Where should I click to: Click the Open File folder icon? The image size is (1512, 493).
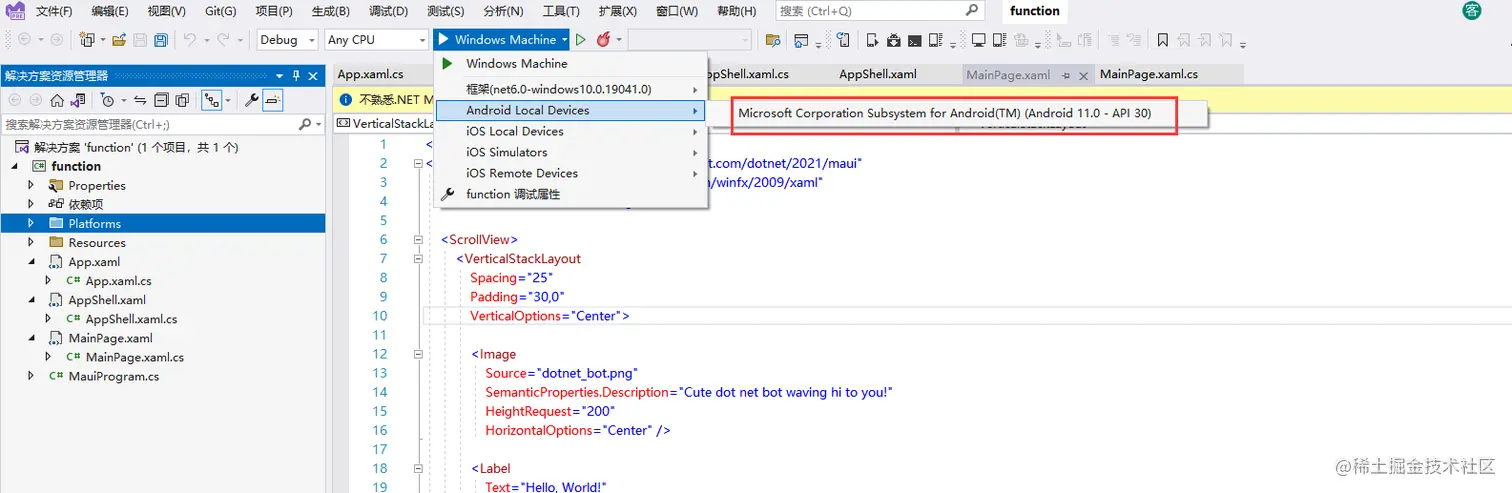coord(119,40)
